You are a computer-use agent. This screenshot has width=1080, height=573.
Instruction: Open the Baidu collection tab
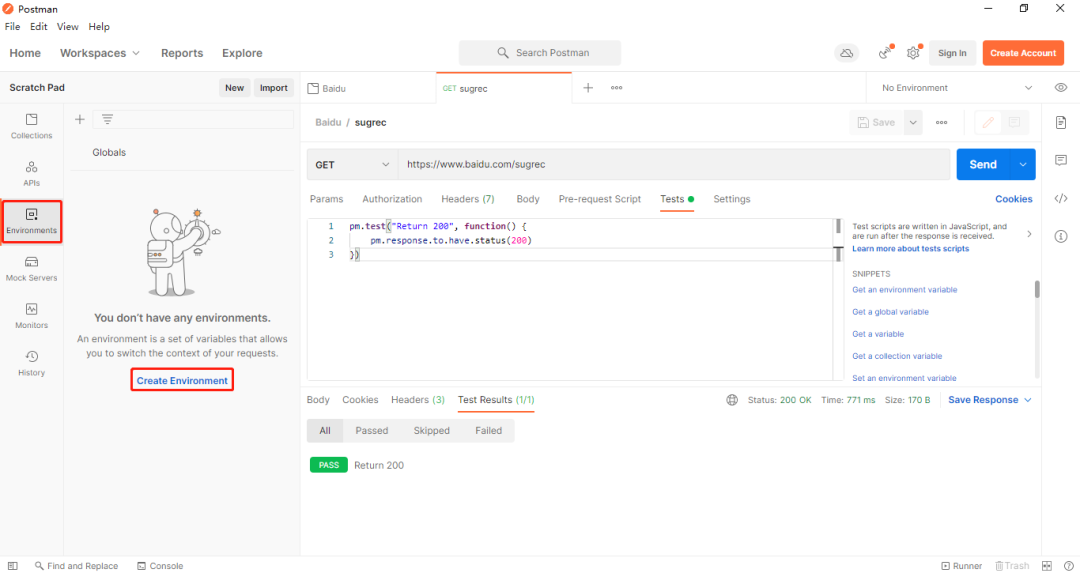pos(368,88)
